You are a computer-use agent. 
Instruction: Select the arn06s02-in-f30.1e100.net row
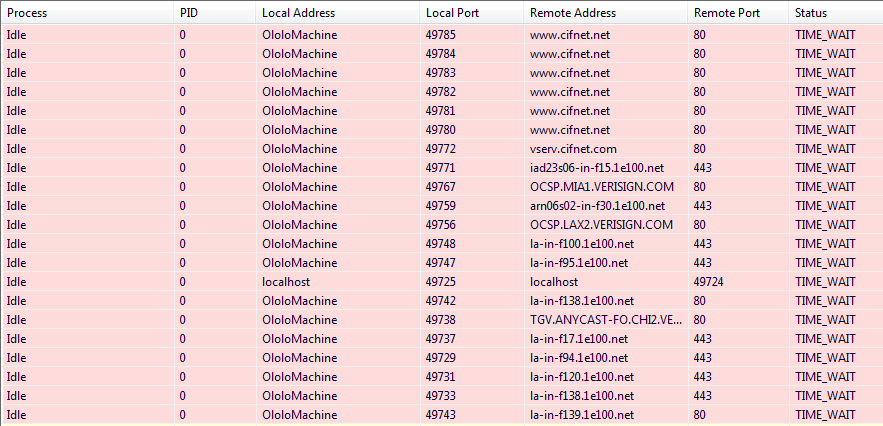[x=597, y=206]
